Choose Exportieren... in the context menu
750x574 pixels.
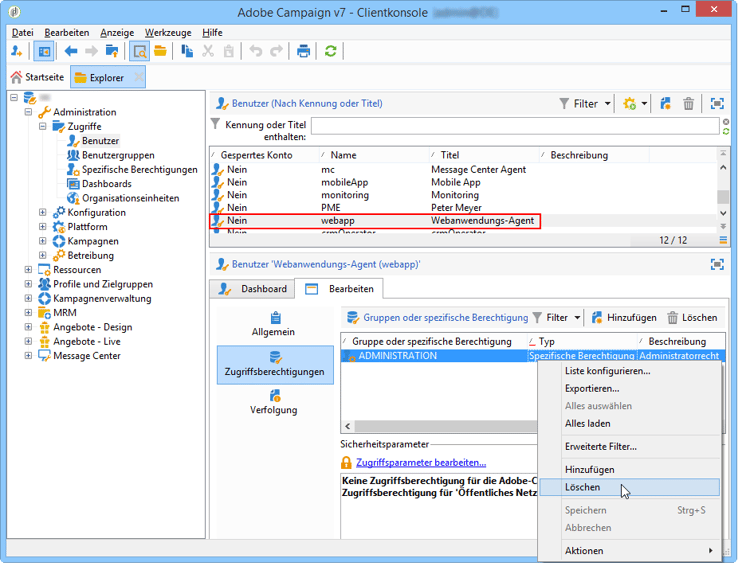pyautogui.click(x=629, y=388)
